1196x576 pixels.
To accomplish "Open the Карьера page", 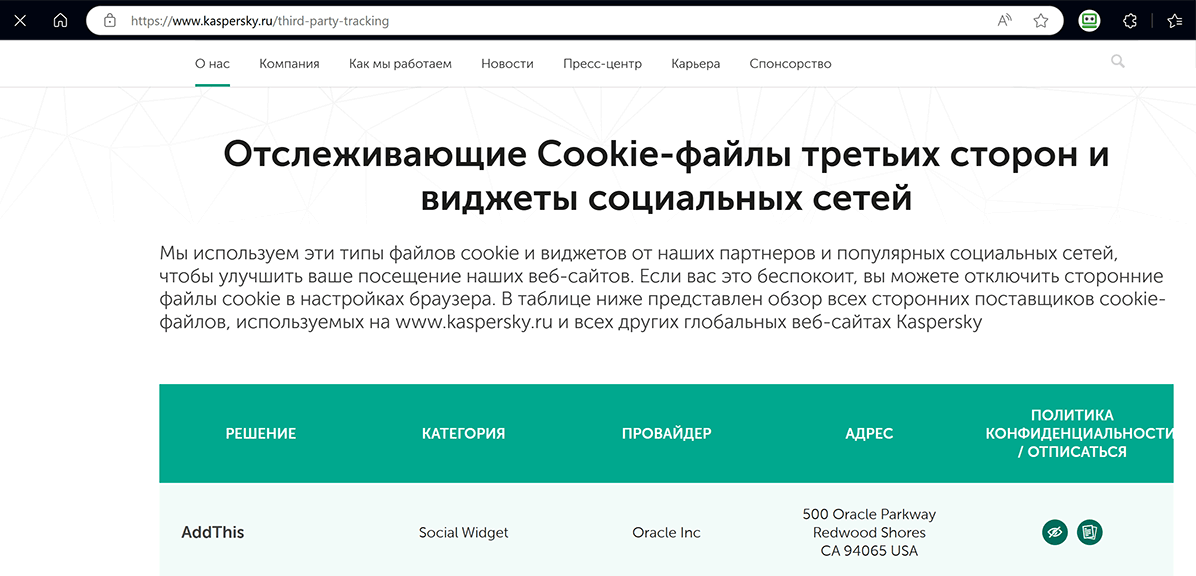I will pos(696,64).
